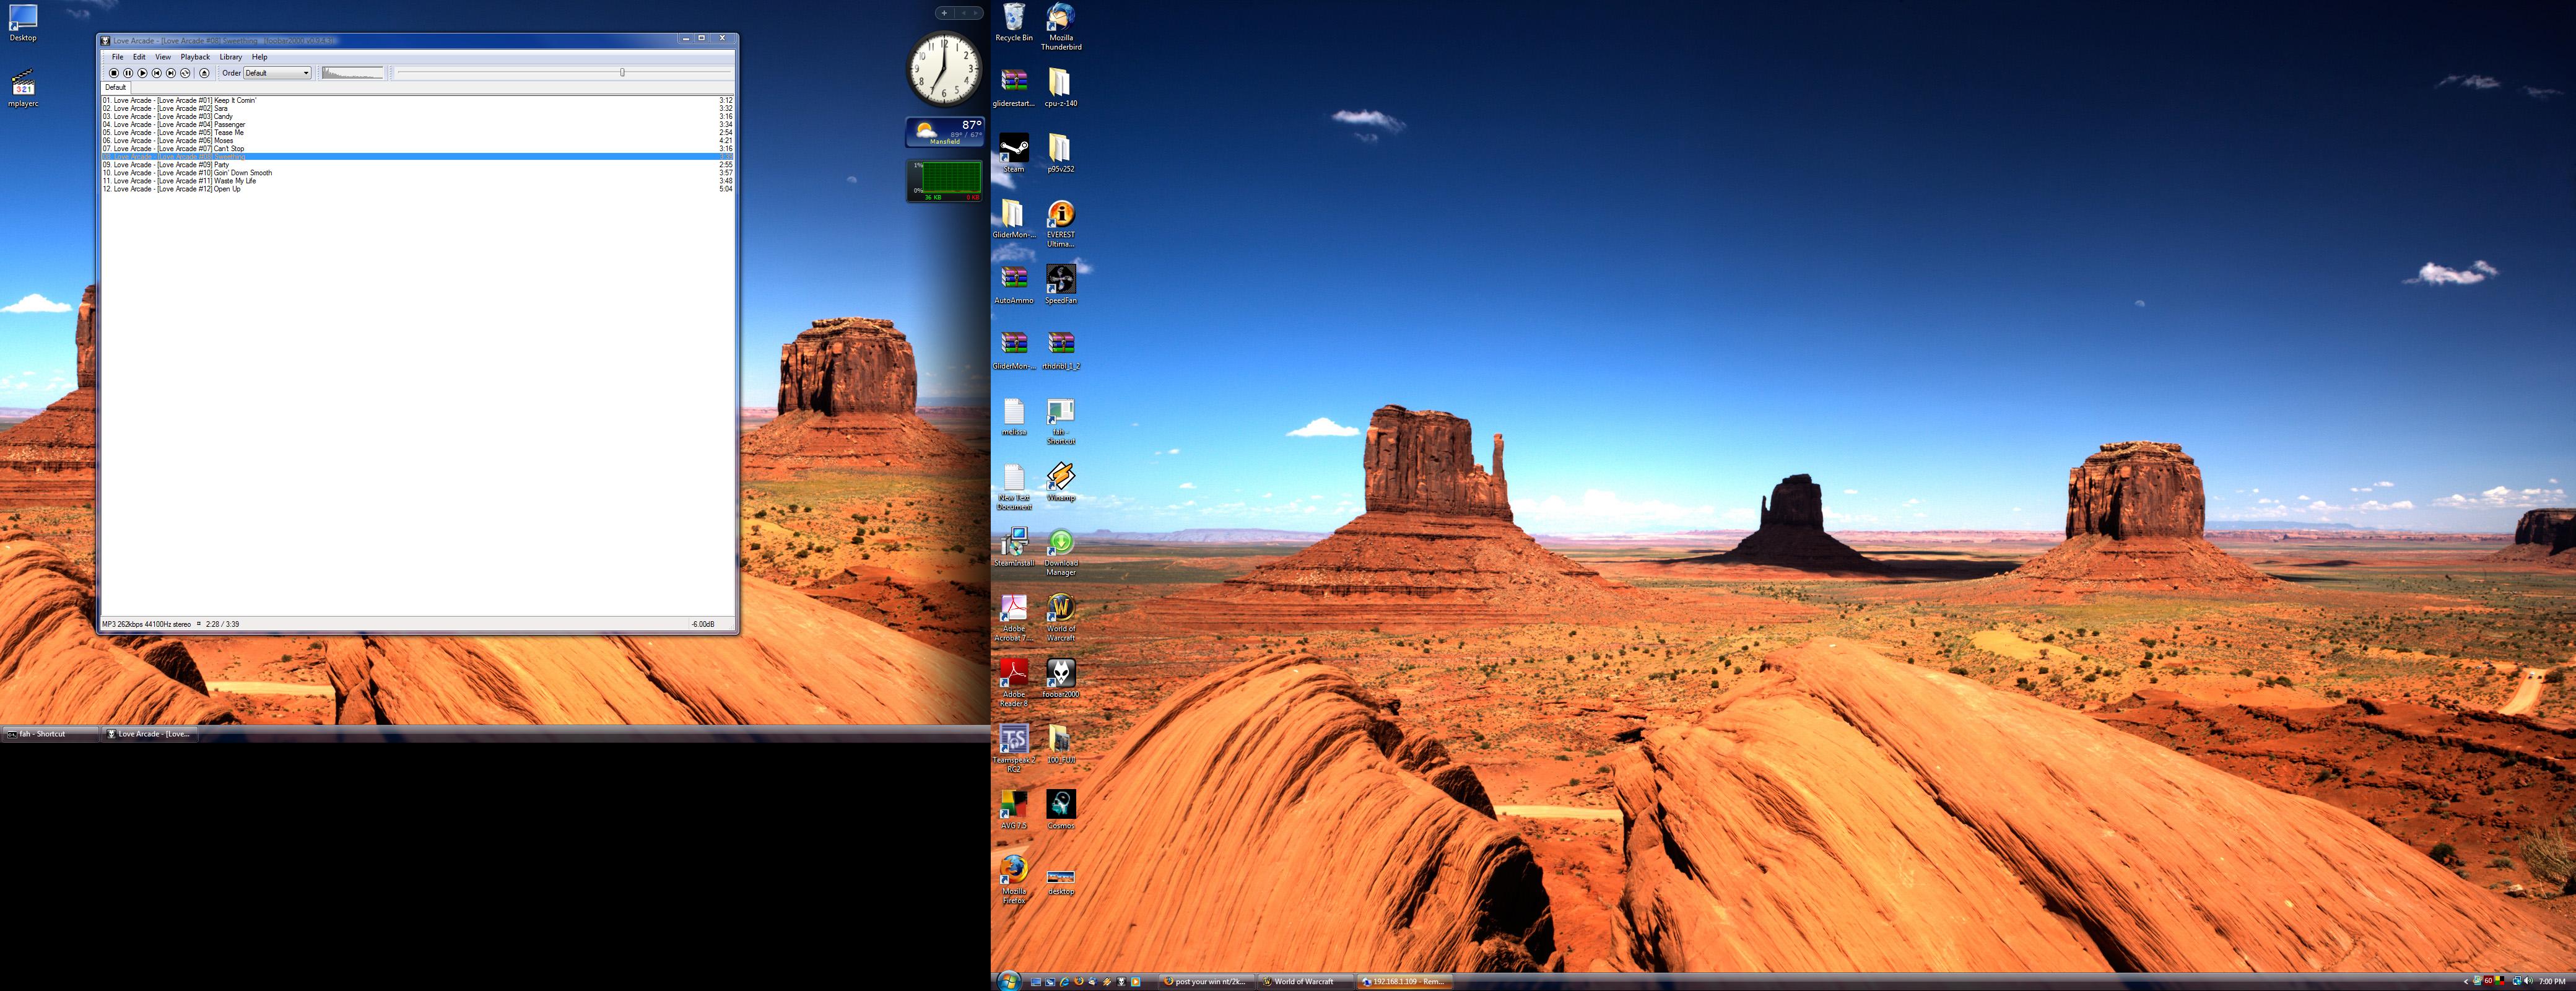This screenshot has height=991, width=2576.
Task: Select track 12 Open Up in the playlist
Action: pos(226,189)
